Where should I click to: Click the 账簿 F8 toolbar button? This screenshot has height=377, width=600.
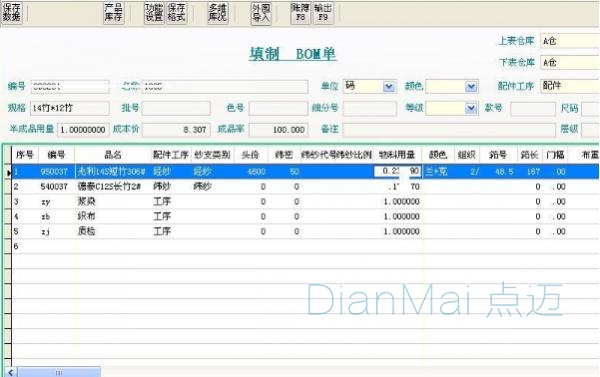tap(300, 13)
